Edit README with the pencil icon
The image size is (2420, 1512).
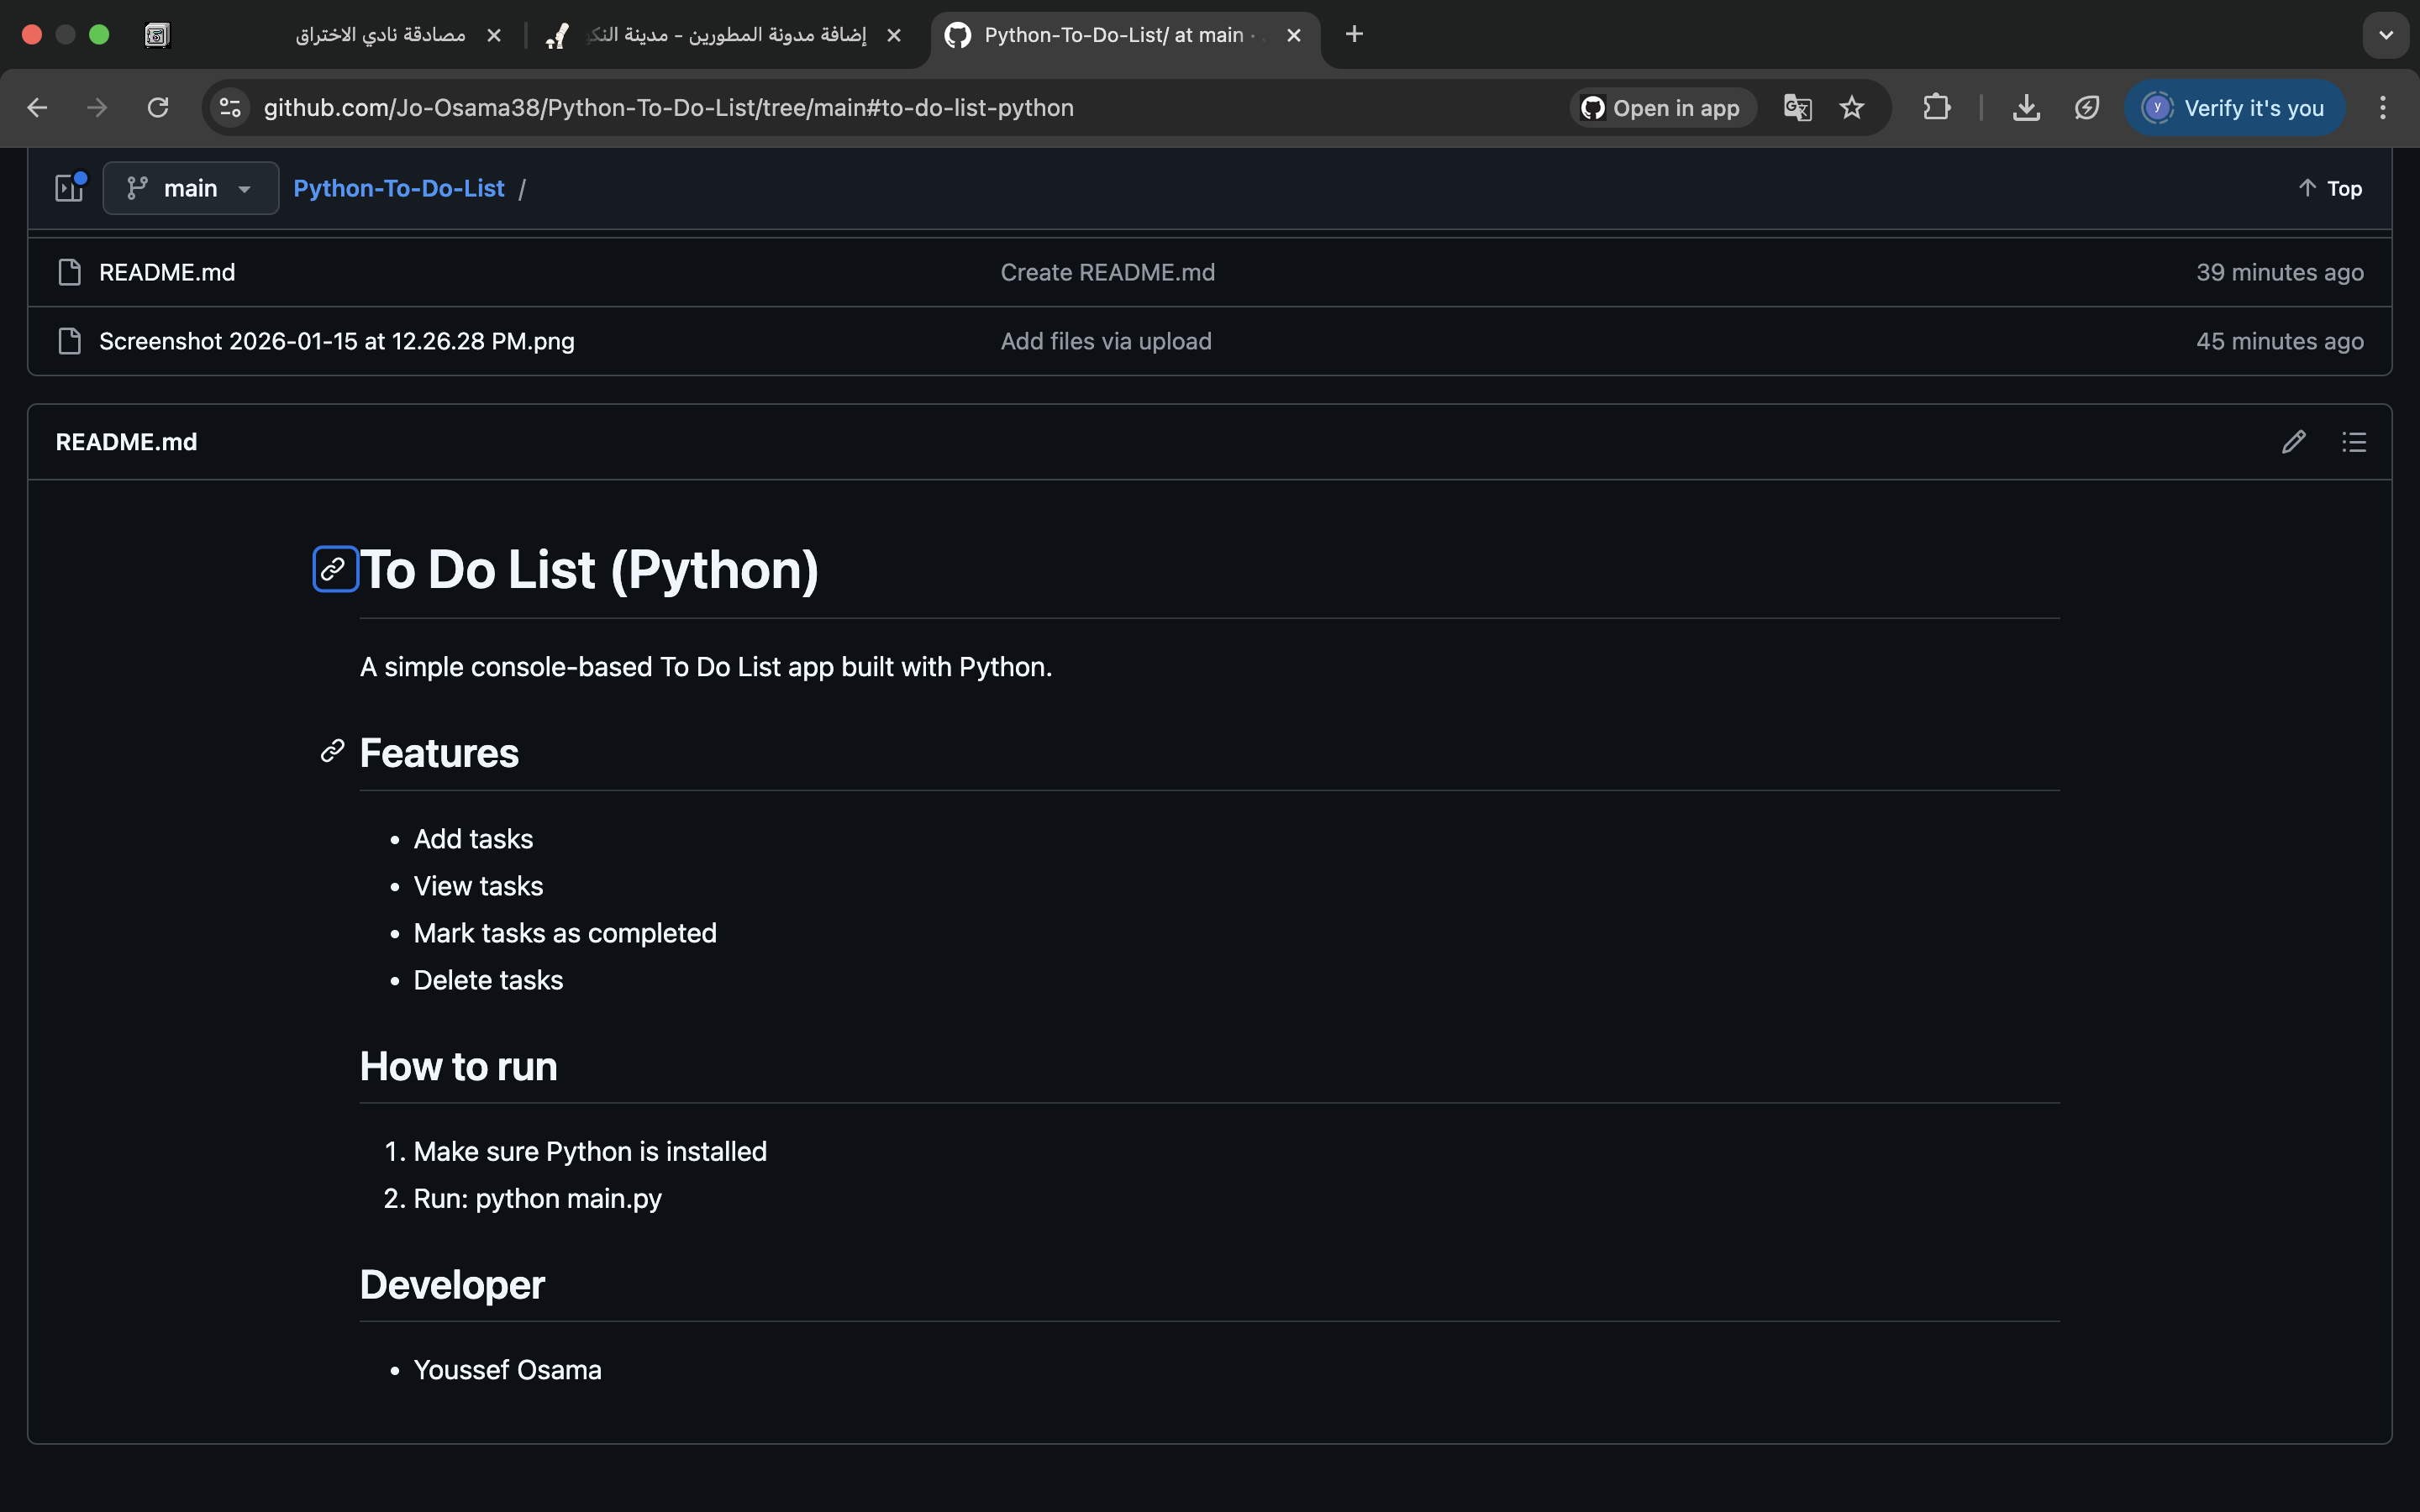2293,442
